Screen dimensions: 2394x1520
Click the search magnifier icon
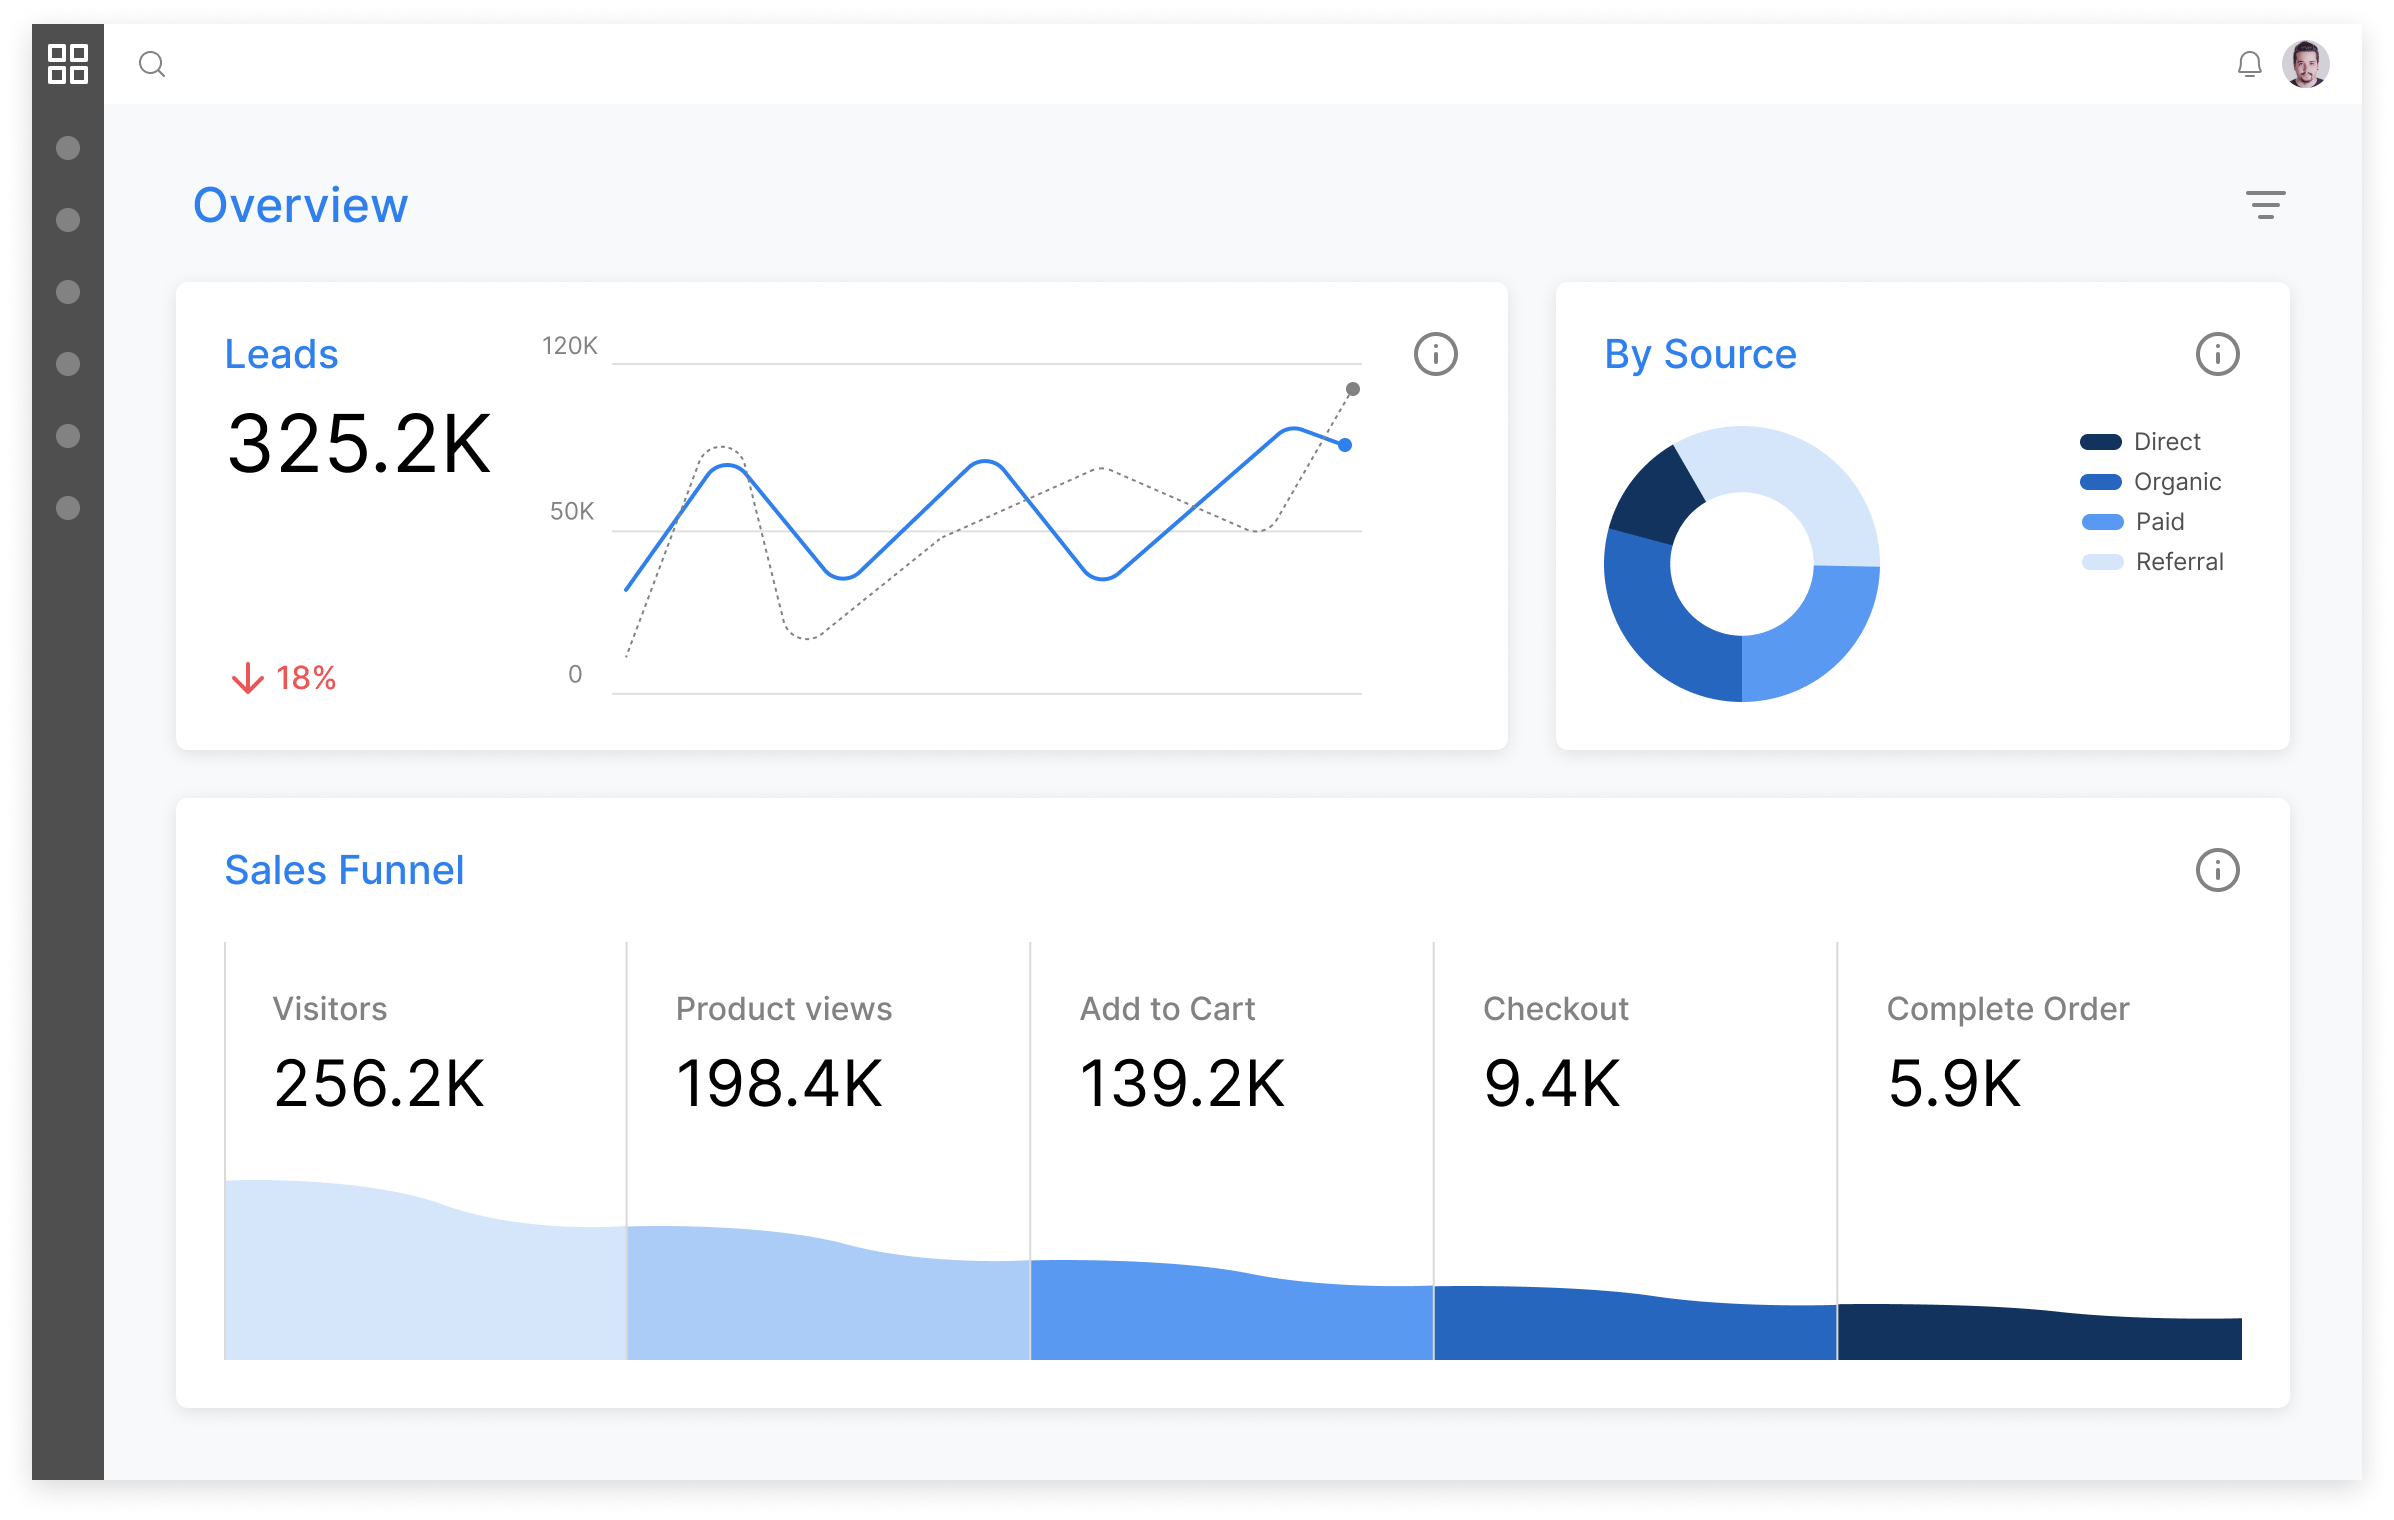click(152, 65)
